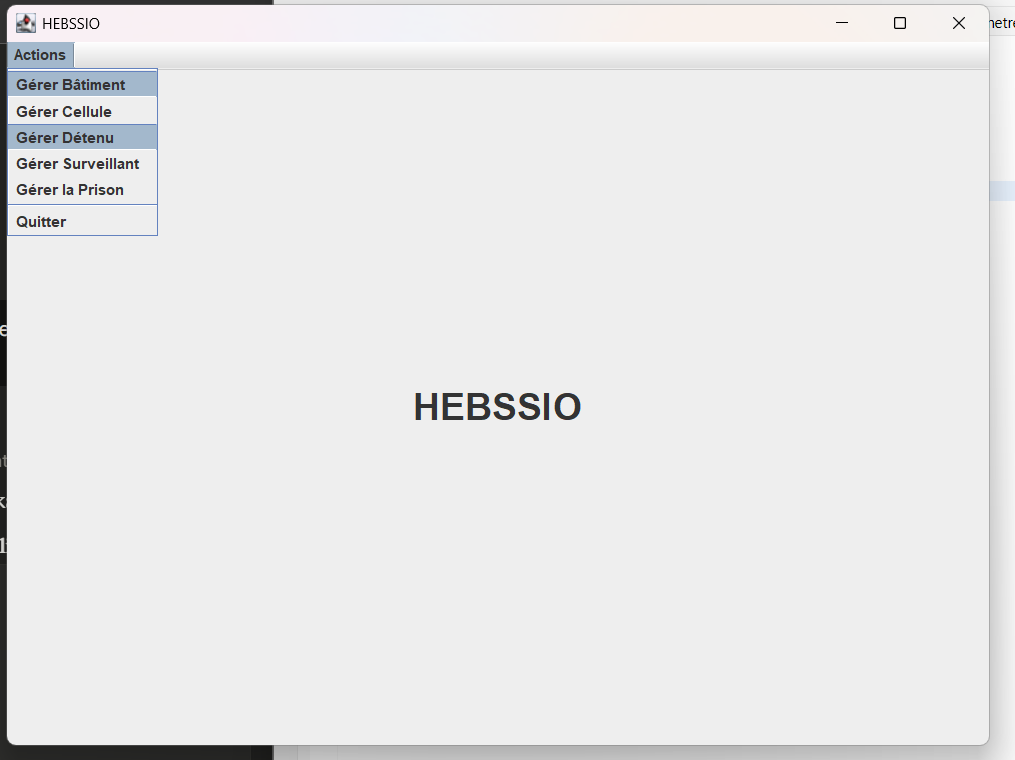Click the separator area above "Quitter"

point(82,205)
